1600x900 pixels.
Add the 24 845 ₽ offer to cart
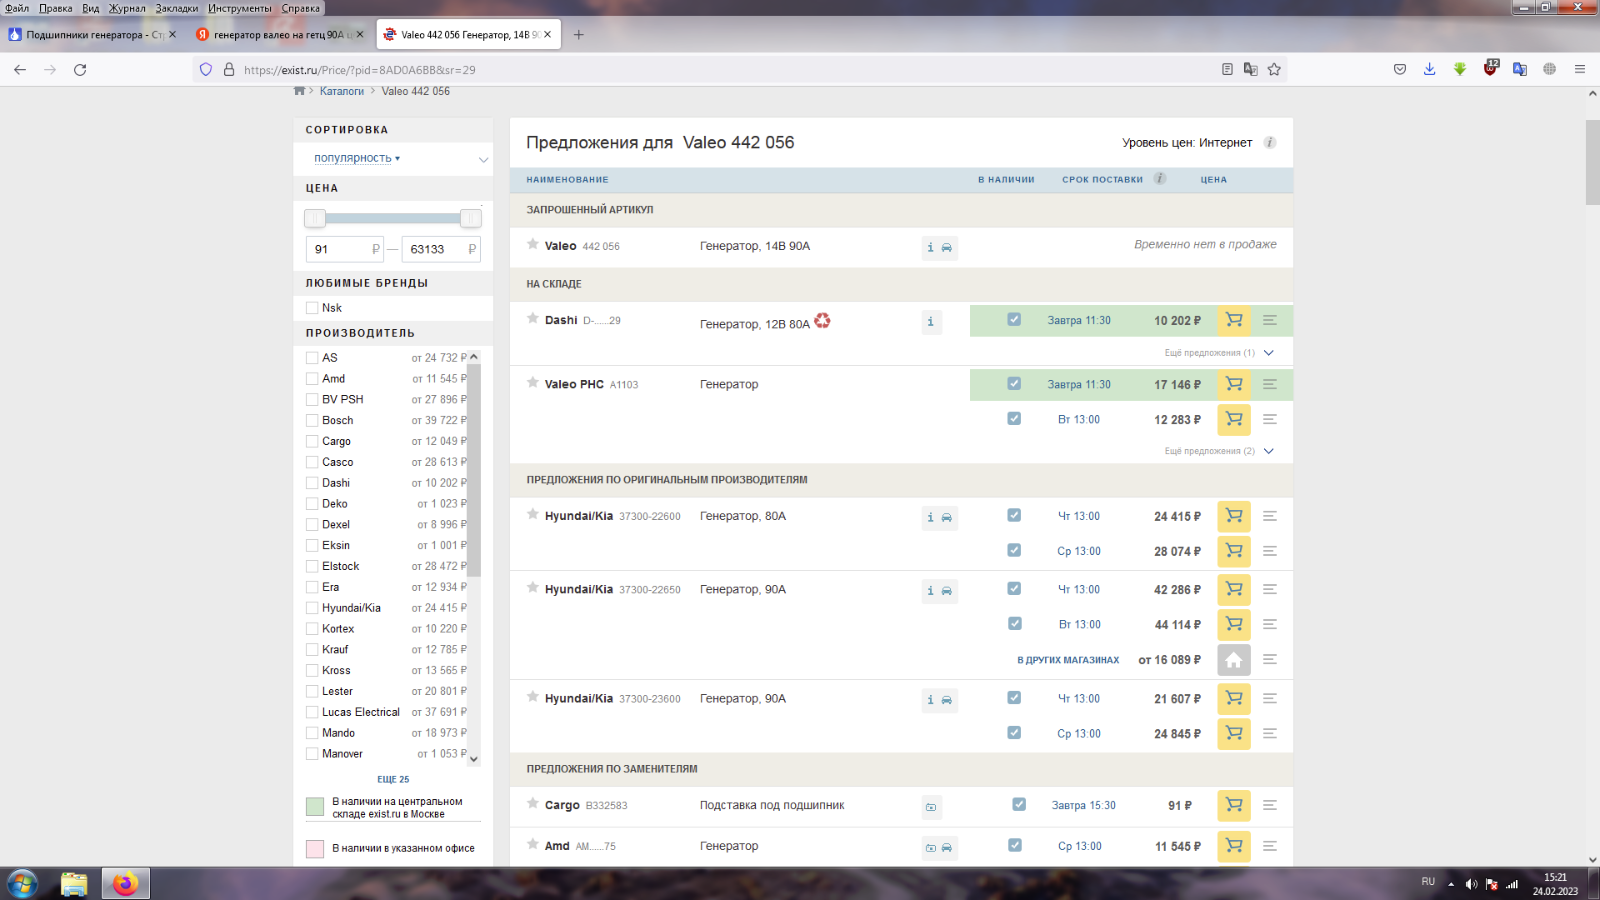1234,733
